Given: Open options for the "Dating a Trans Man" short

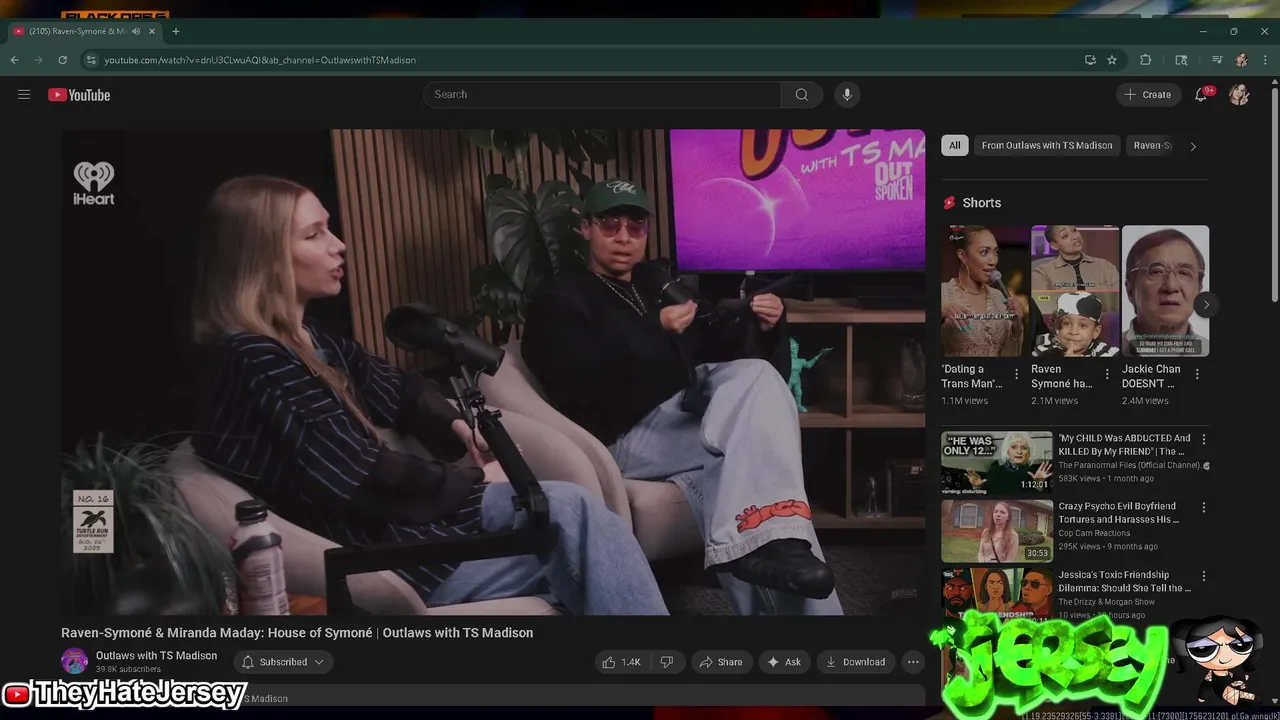Looking at the screenshot, I should [x=1017, y=374].
